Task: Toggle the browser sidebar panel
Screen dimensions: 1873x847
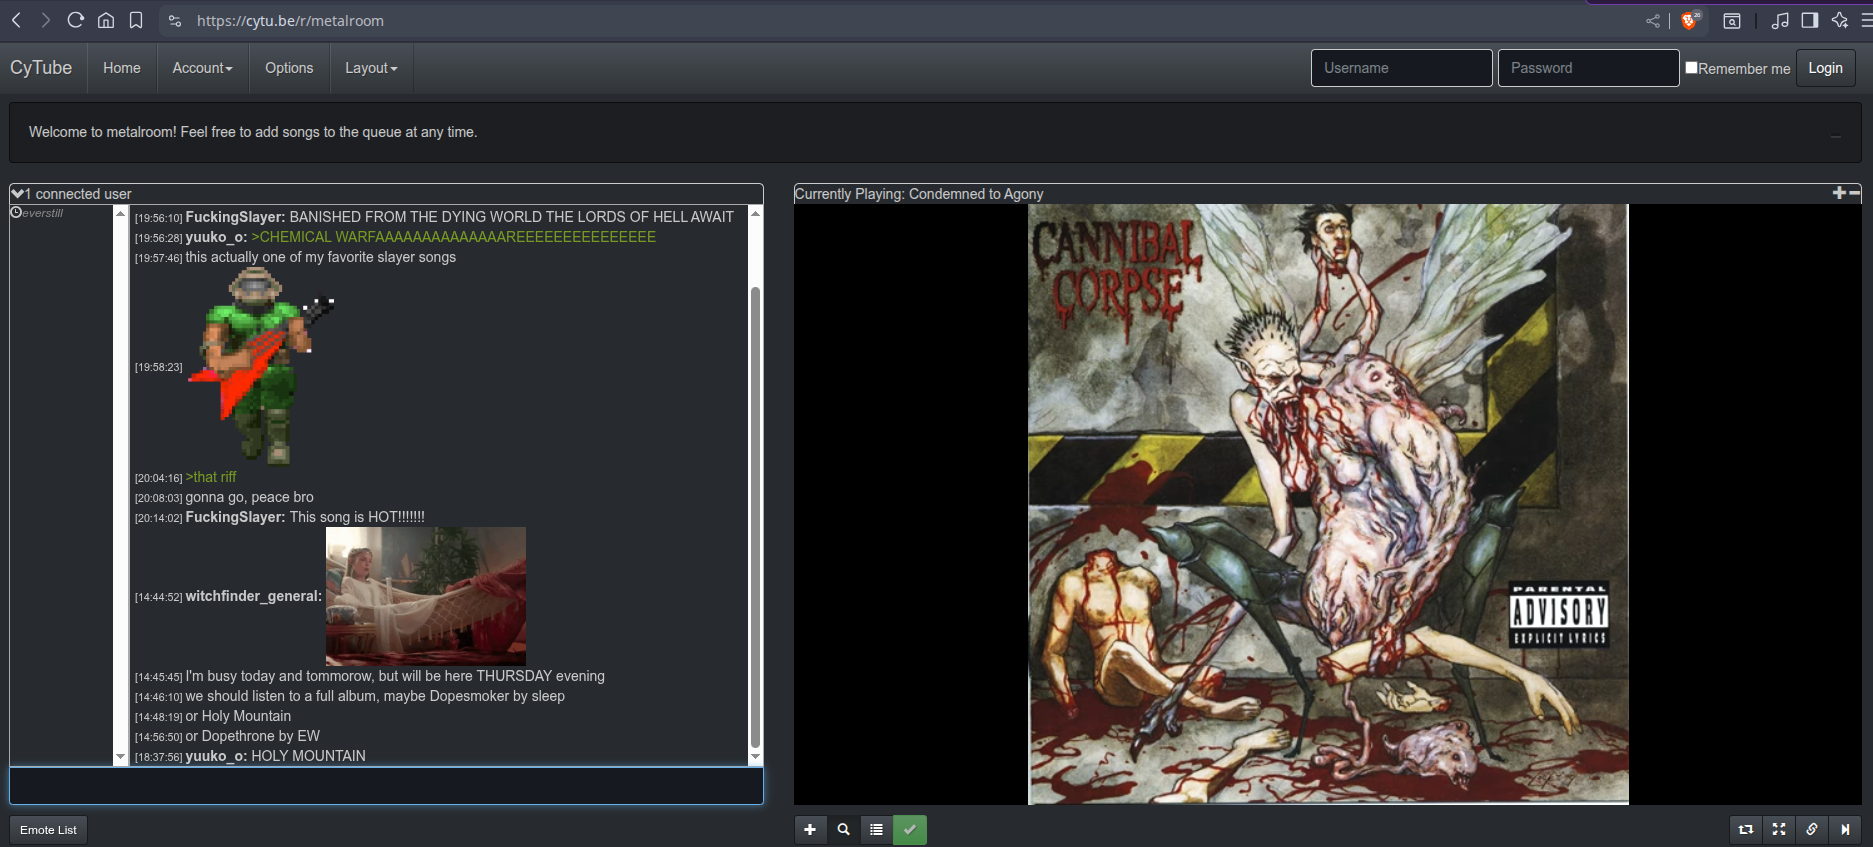Action: coord(1810,20)
